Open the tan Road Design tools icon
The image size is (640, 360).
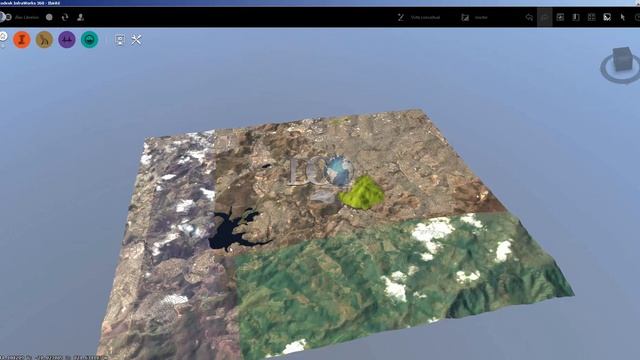click(x=44, y=40)
